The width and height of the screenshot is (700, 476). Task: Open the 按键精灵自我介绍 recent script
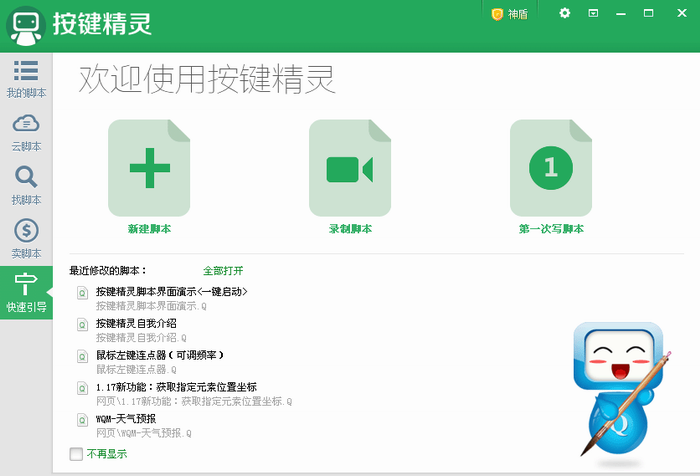(x=136, y=324)
